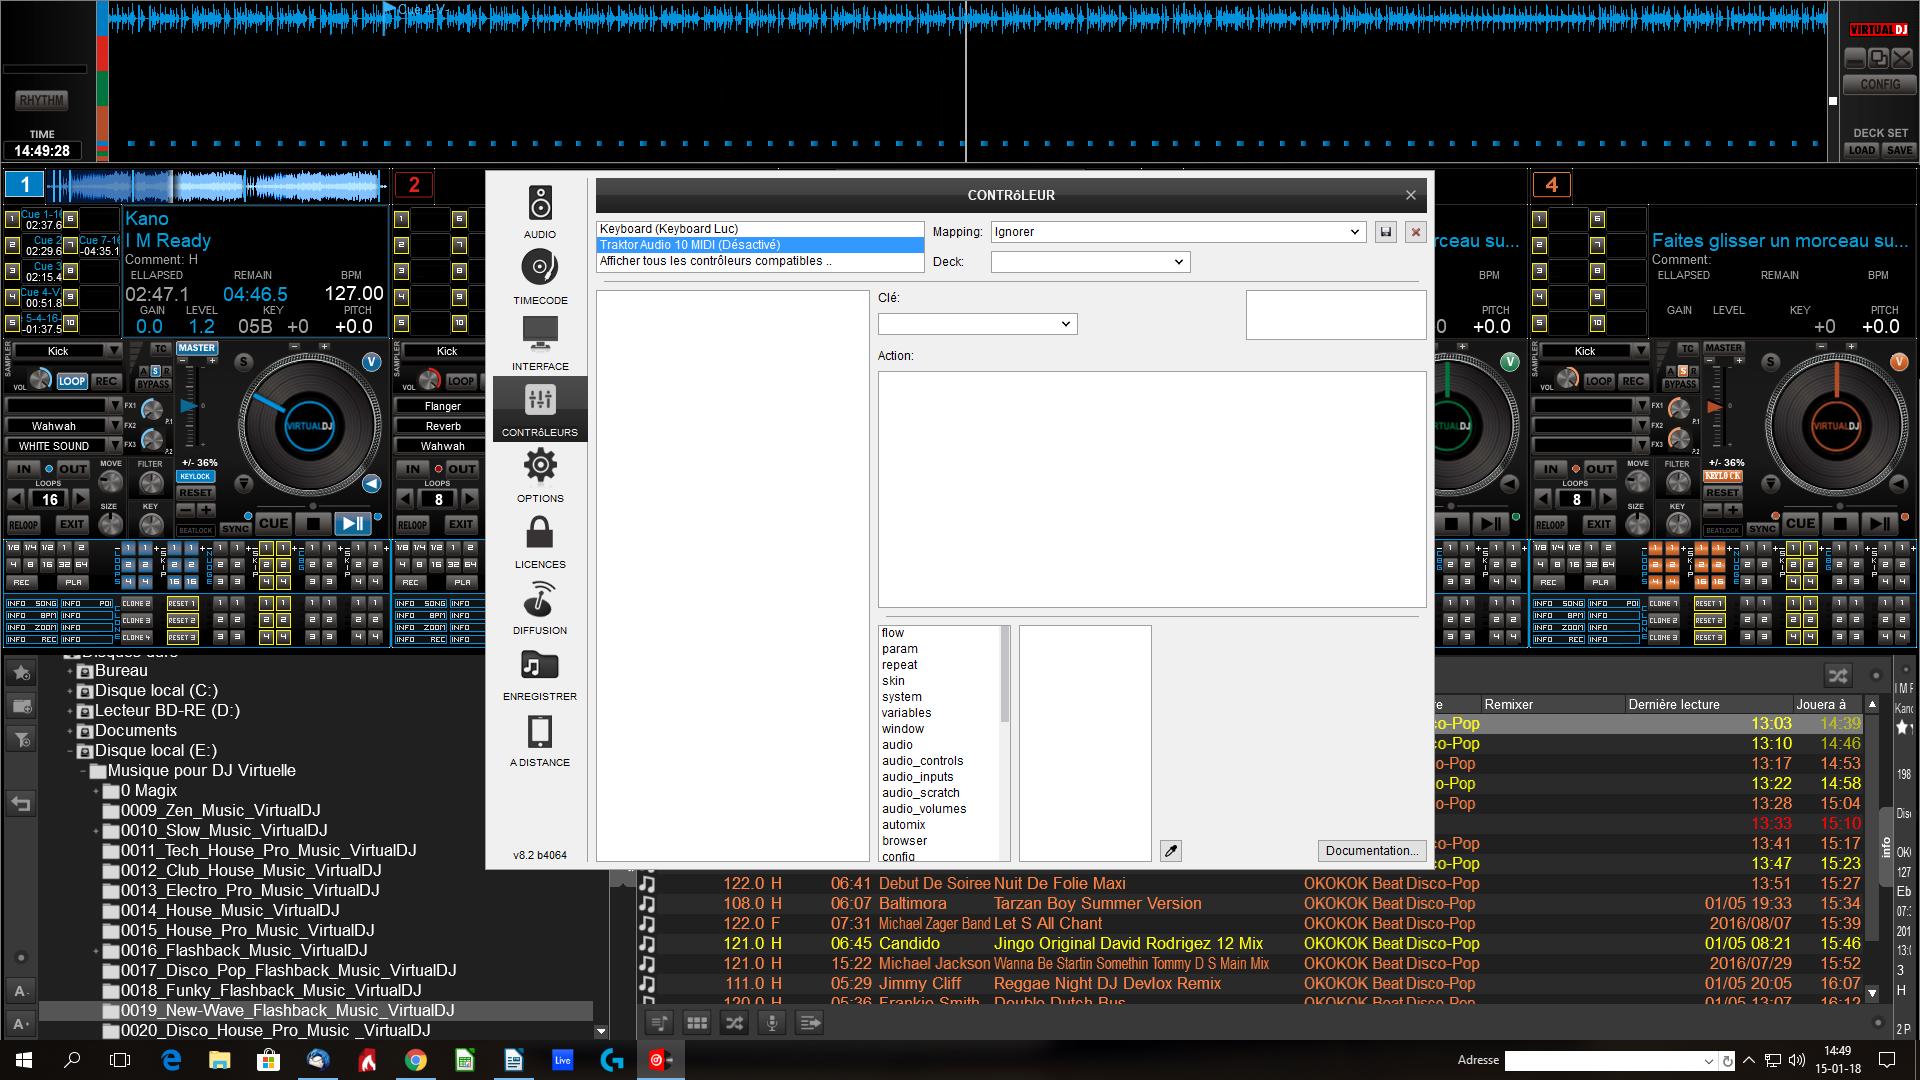Click the CONFIG button at top right
This screenshot has width=1920, height=1080.
click(x=1879, y=85)
